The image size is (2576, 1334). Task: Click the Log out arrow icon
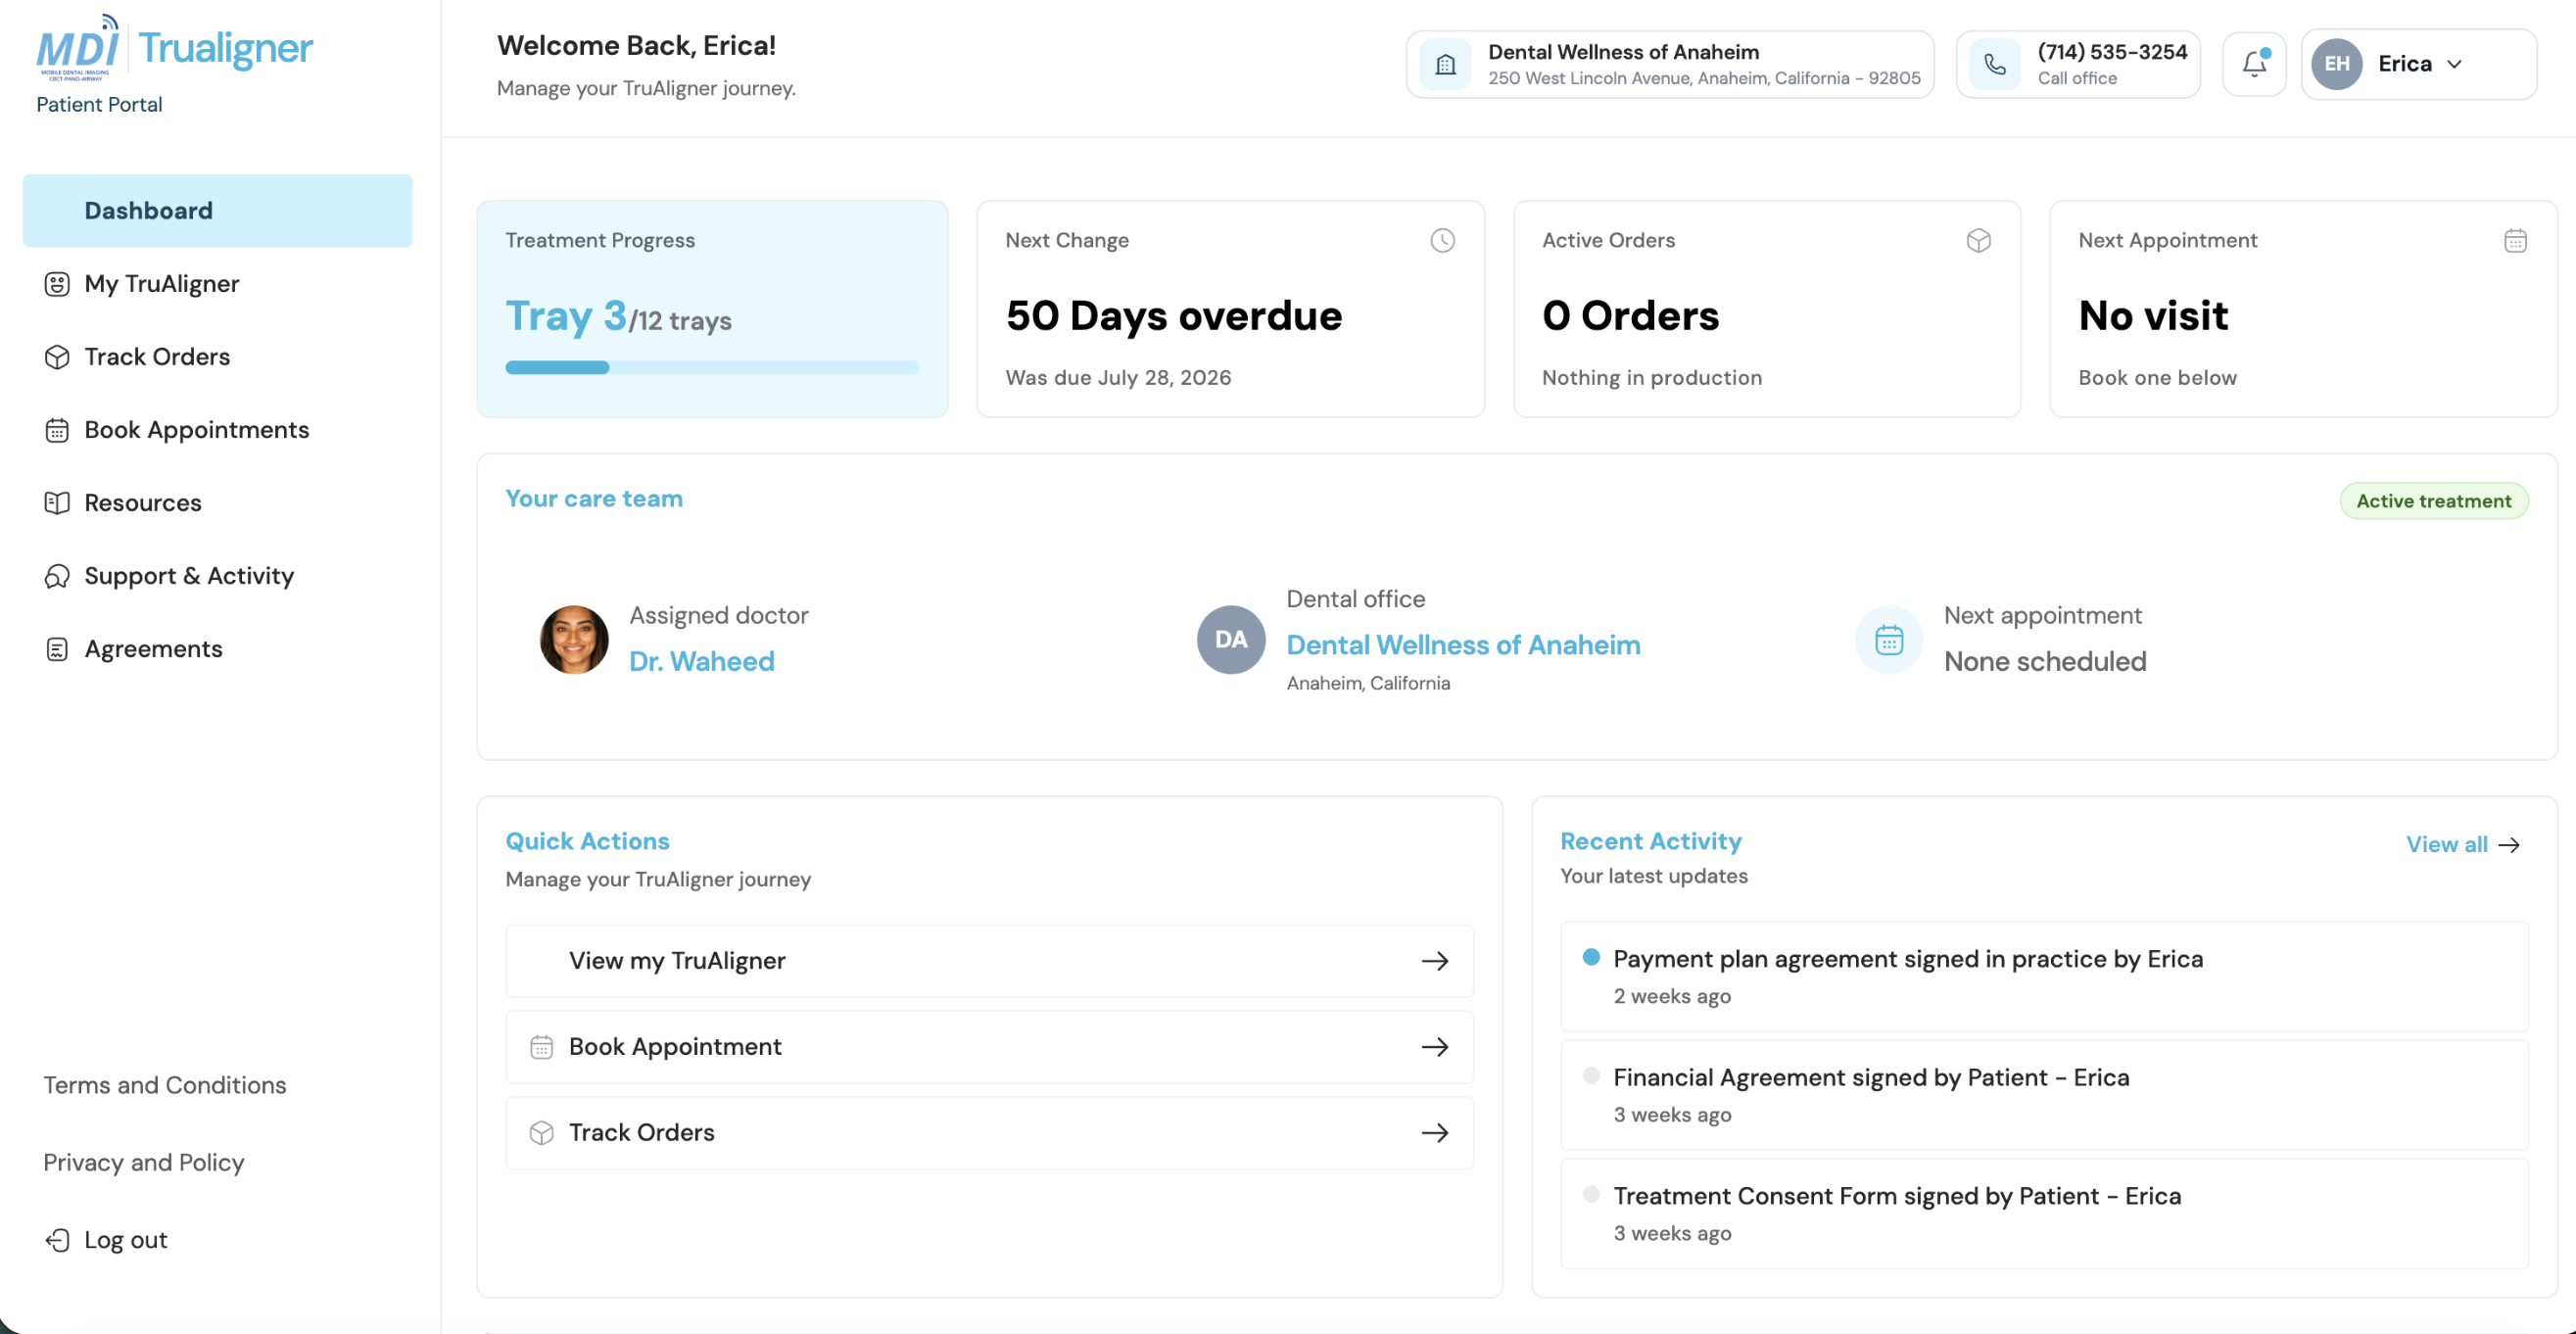point(57,1240)
